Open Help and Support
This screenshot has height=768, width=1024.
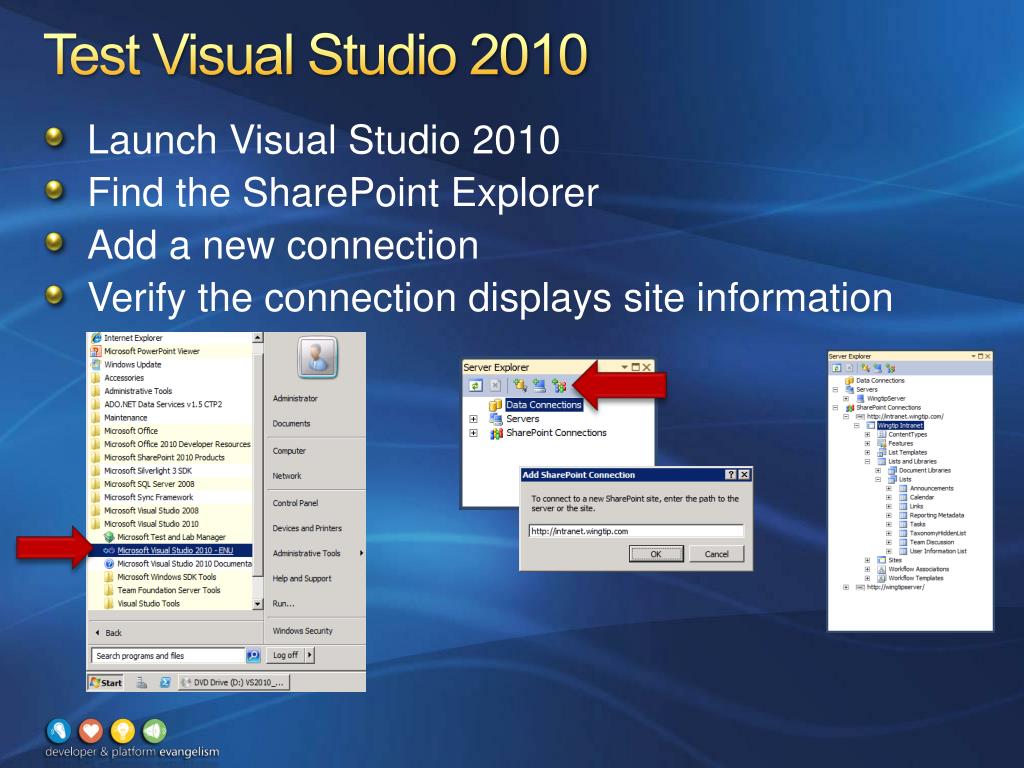click(302, 579)
